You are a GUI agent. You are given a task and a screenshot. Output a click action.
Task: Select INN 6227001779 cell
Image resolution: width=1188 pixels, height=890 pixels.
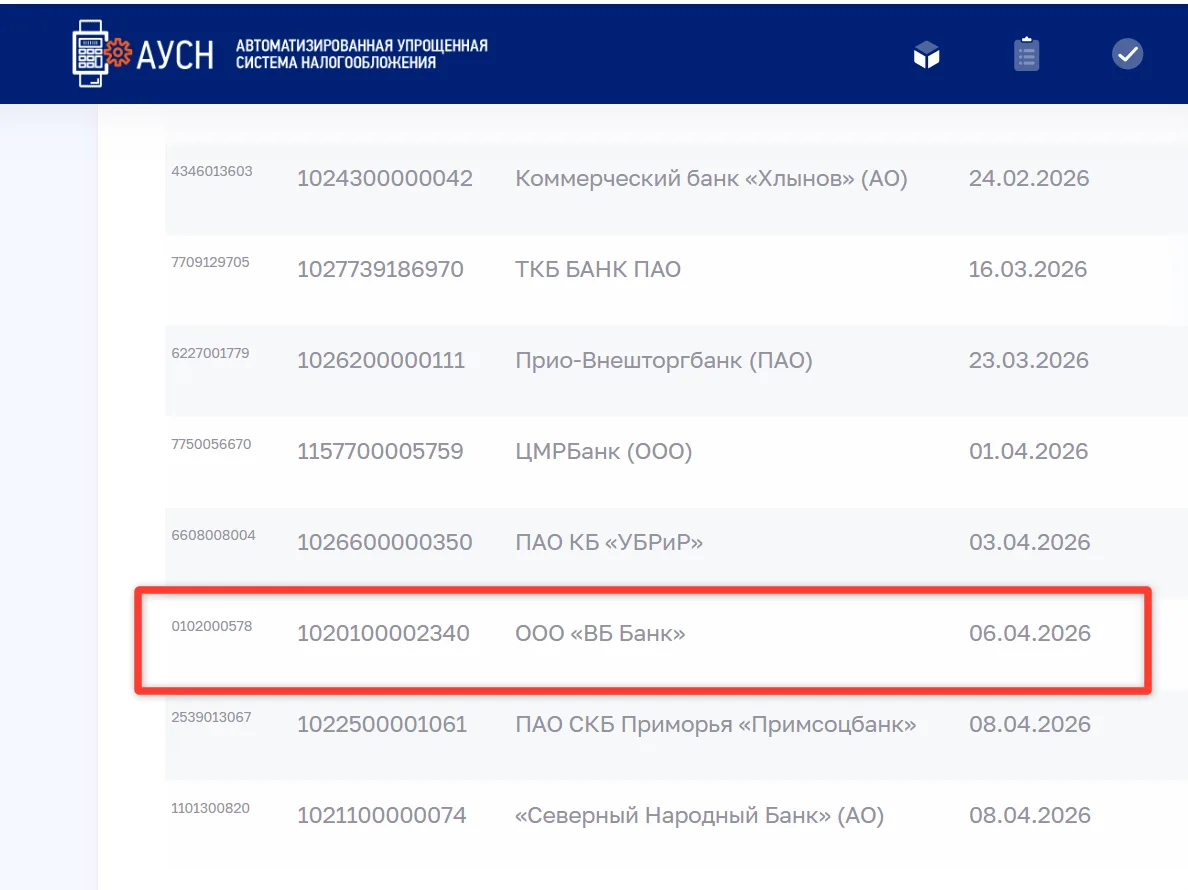pos(210,353)
